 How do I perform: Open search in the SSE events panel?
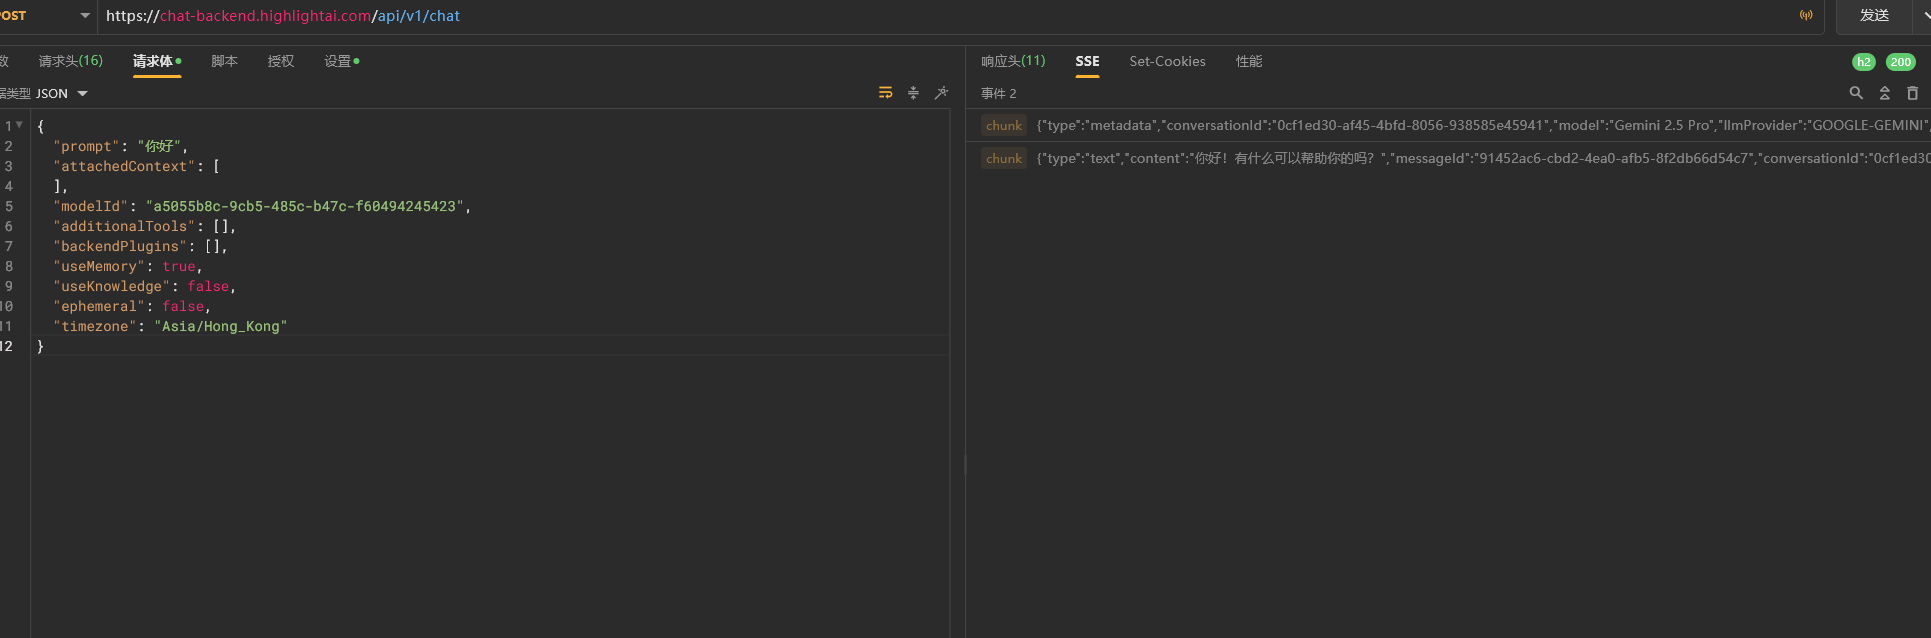[1856, 93]
